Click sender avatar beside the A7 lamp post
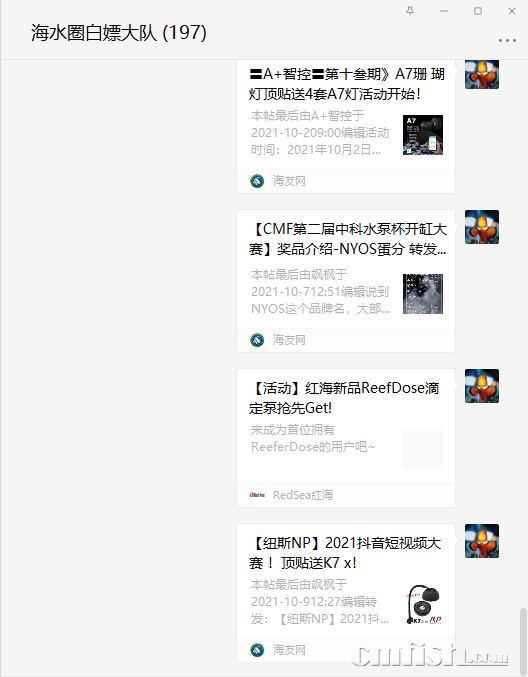 pos(482,74)
